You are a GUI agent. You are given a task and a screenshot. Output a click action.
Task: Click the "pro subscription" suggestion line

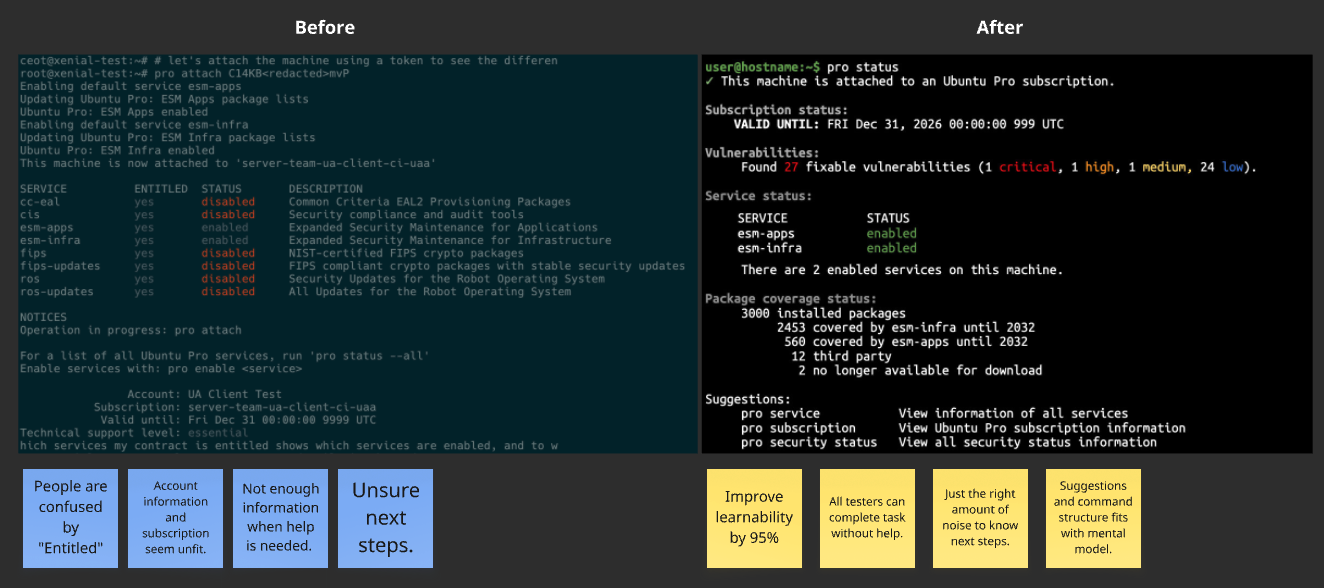pyautogui.click(x=963, y=428)
